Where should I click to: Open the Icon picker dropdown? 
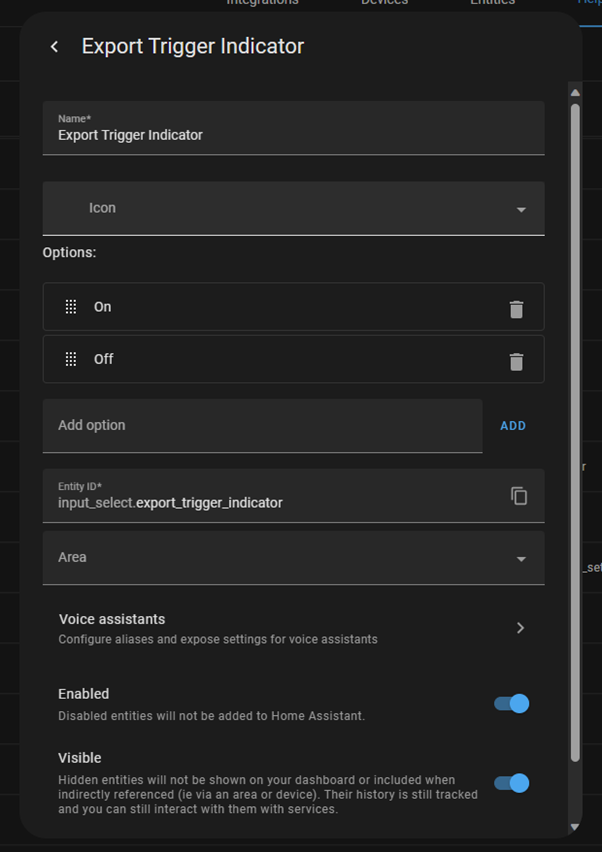click(x=293, y=209)
